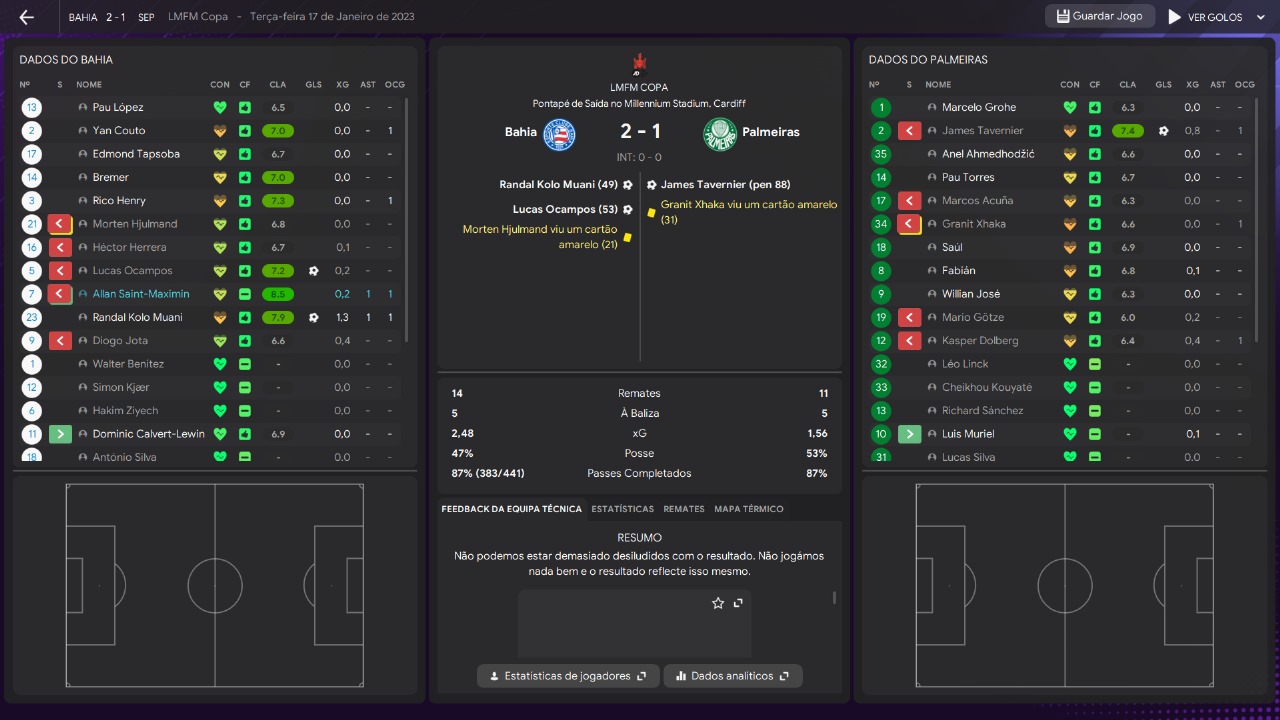Click goal icon next to James Tavernier row

1163,130
